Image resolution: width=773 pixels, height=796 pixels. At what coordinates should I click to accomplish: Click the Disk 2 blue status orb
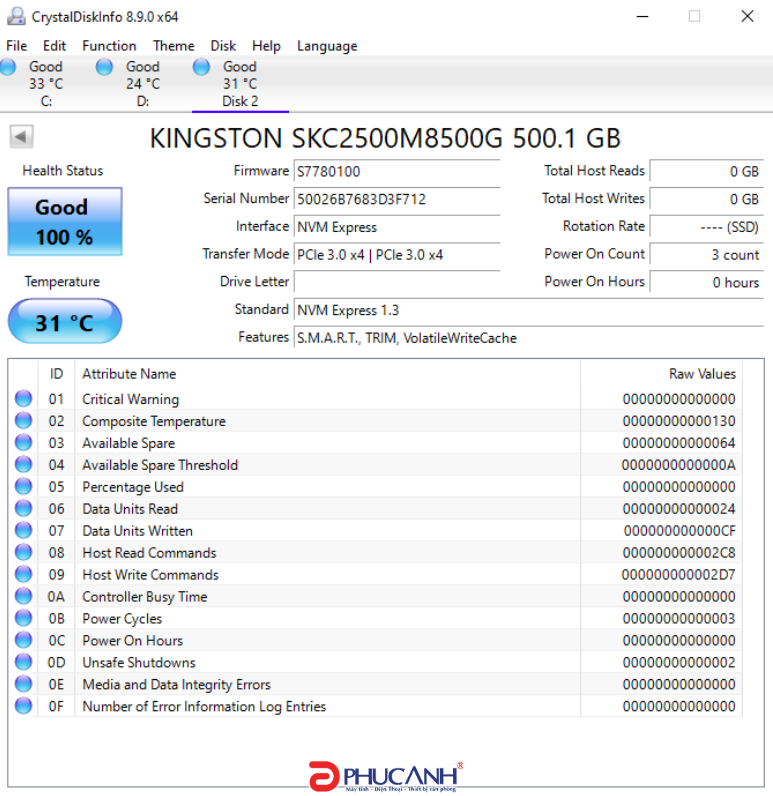click(x=201, y=67)
